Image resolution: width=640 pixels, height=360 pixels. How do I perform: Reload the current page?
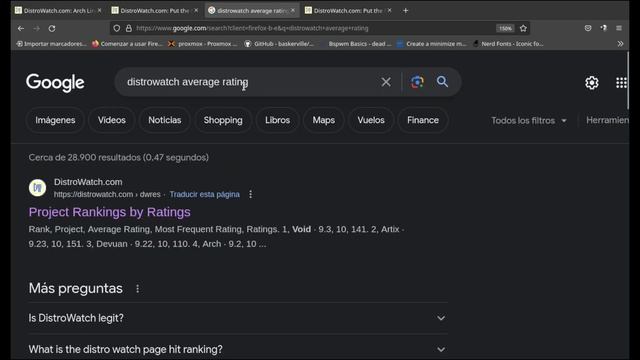[x=52, y=28]
